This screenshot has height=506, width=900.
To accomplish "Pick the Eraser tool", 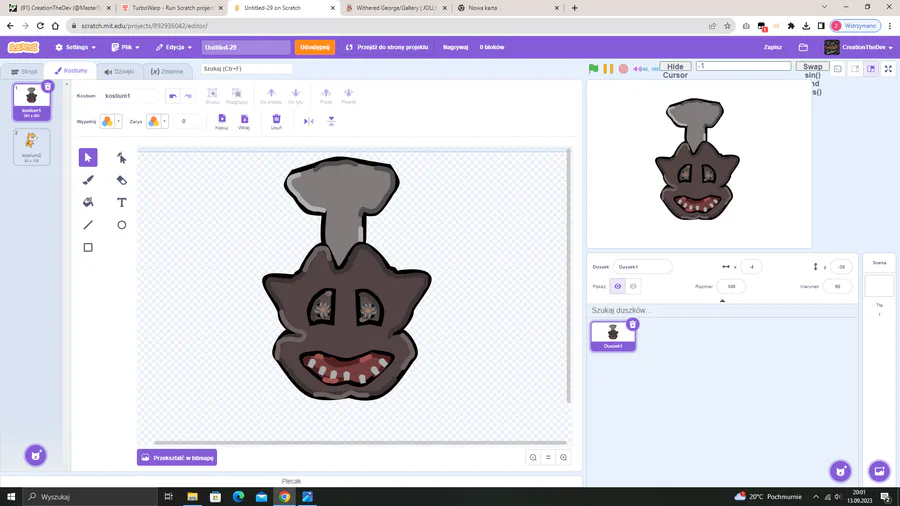I will pos(122,180).
